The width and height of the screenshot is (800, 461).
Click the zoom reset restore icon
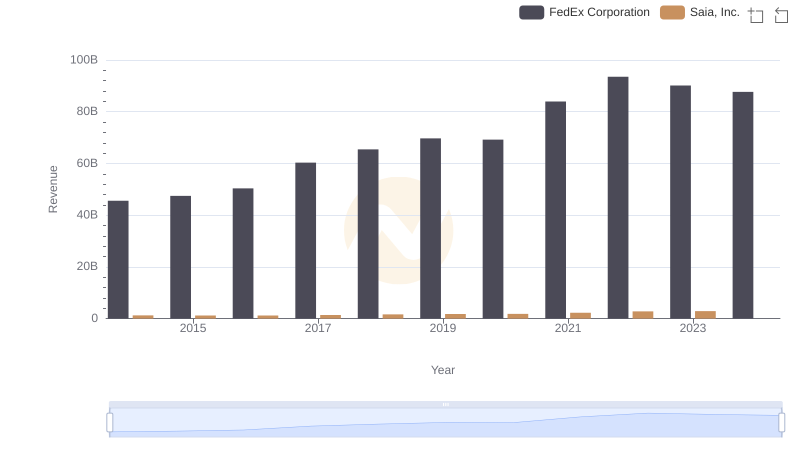click(781, 15)
